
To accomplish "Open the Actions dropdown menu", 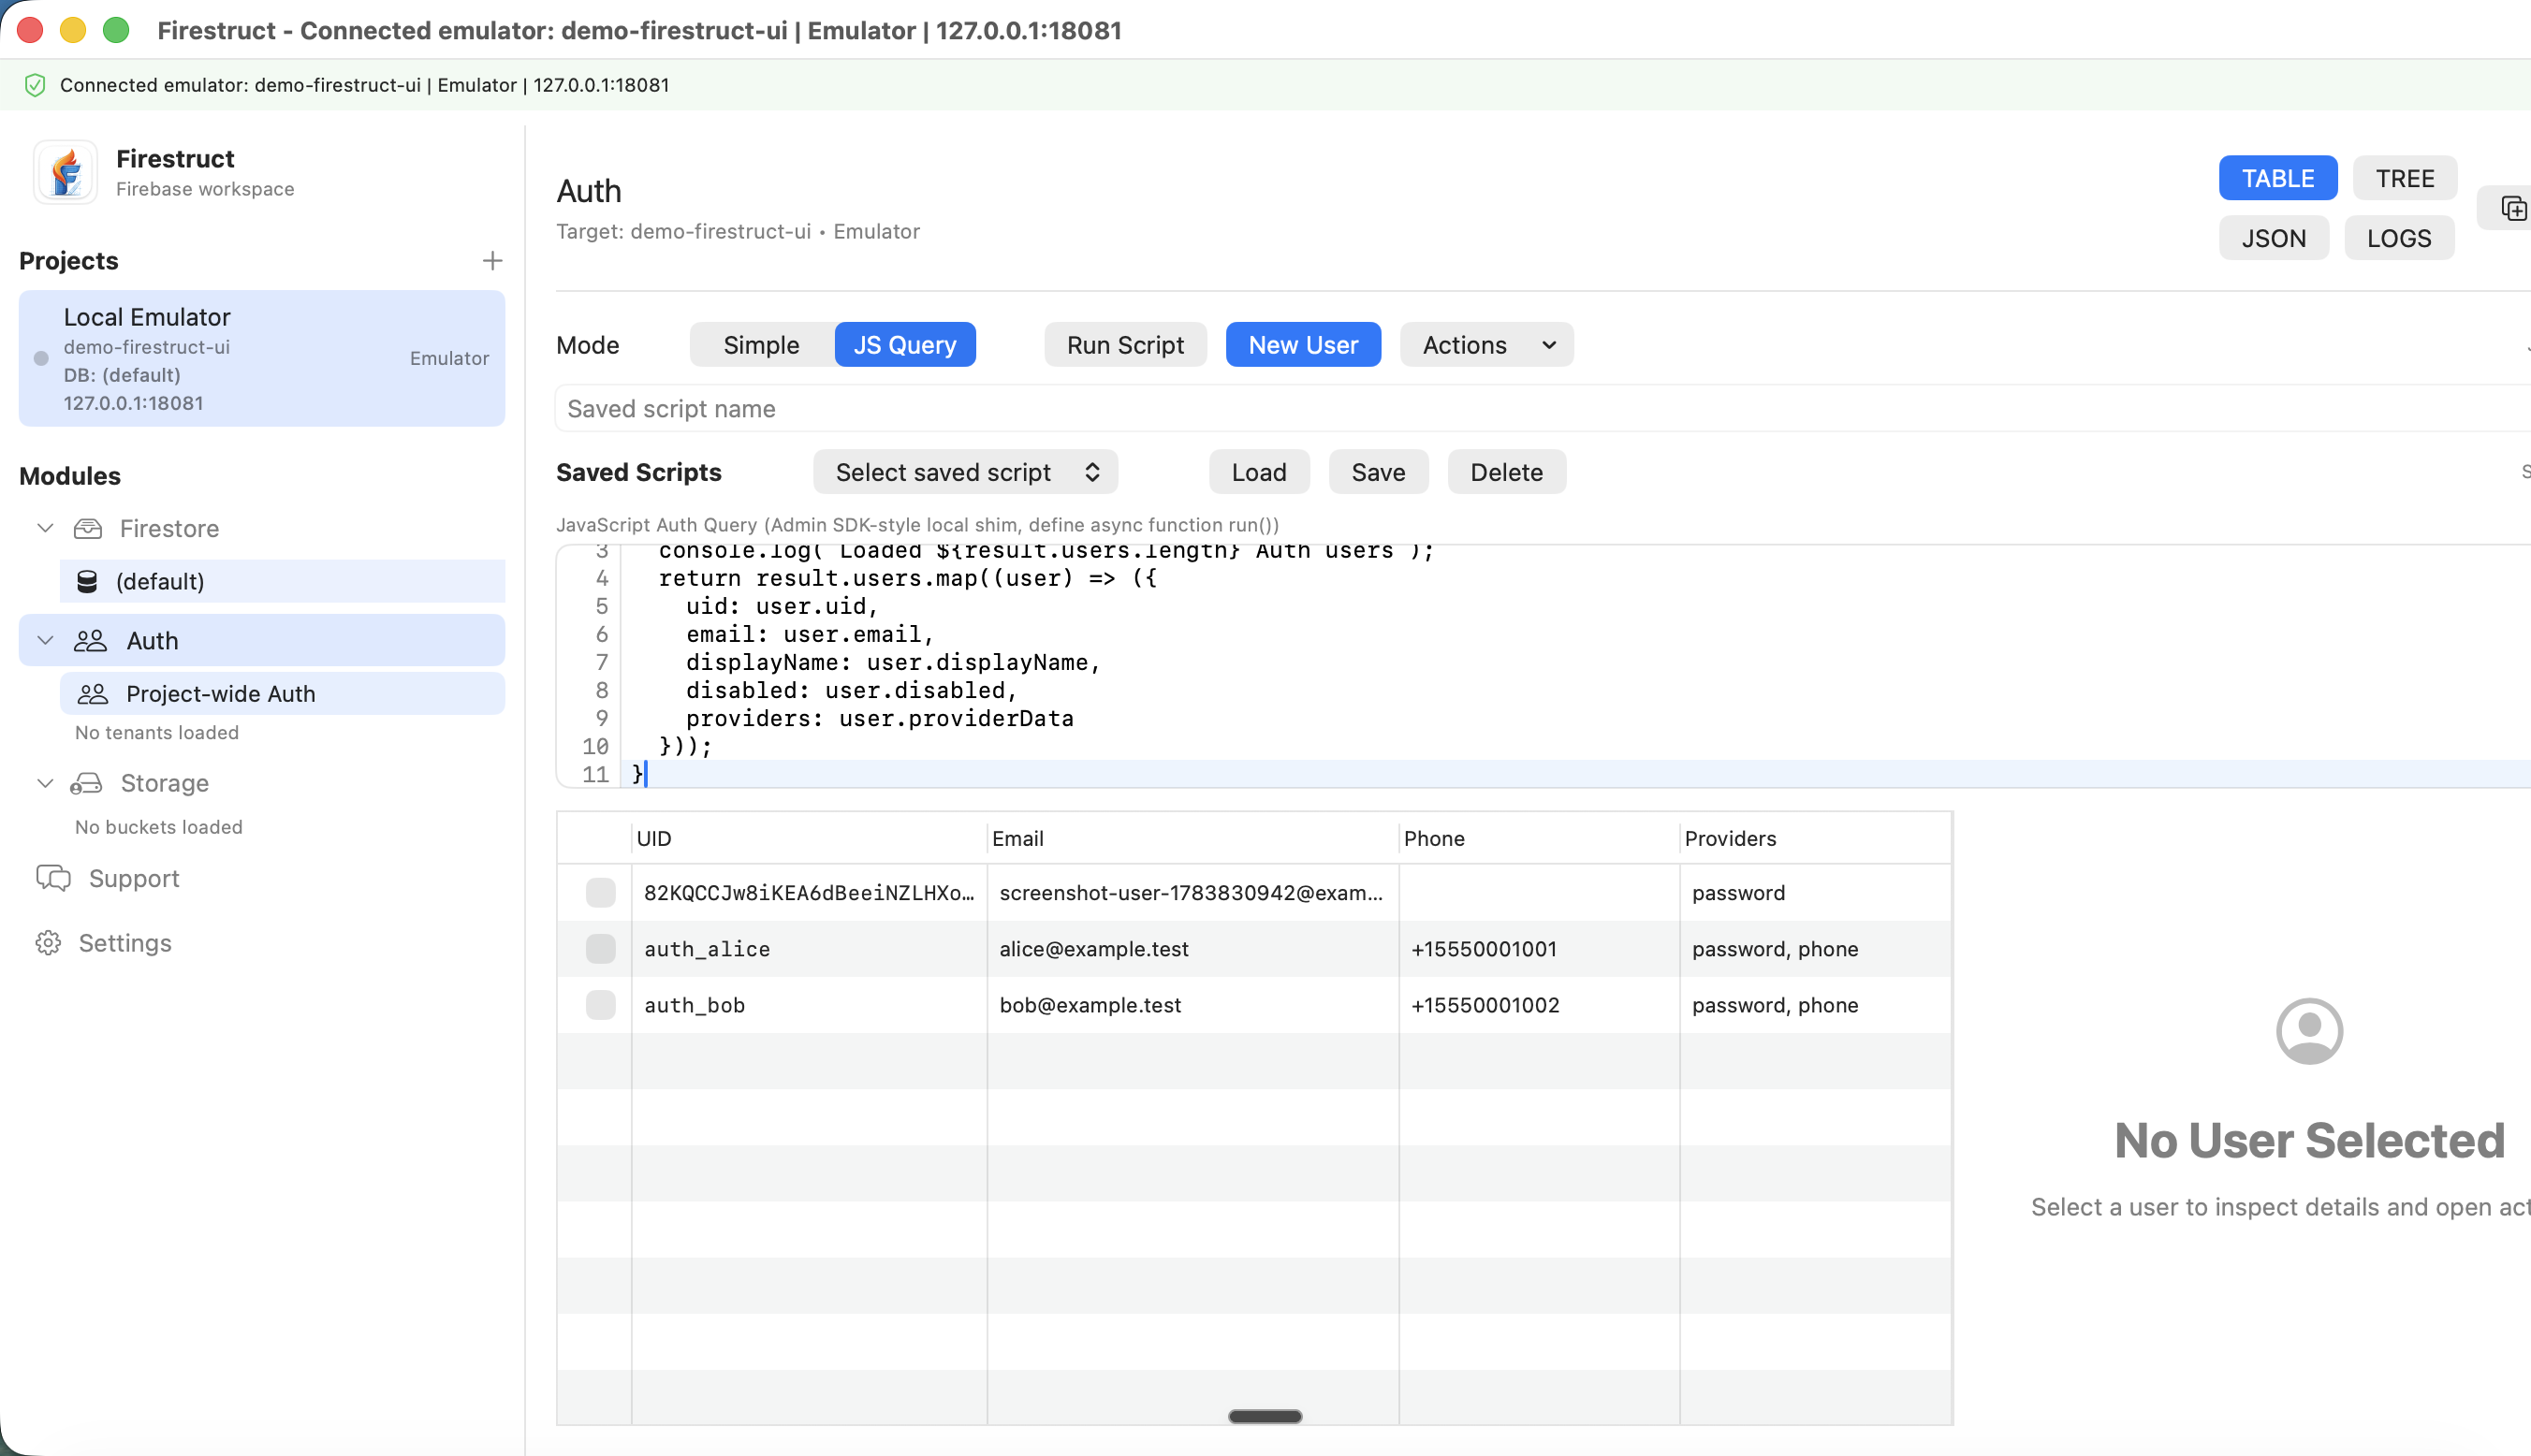I will (1486, 345).
